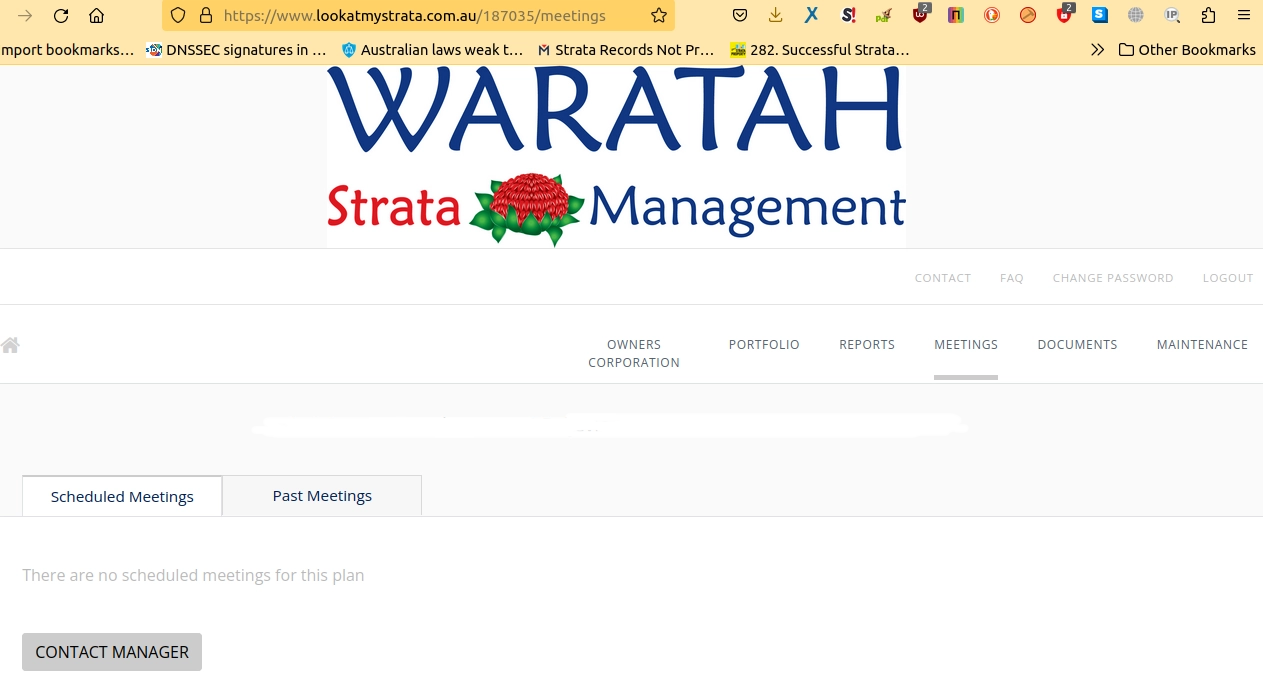Open Import bookmarks bookmark

[x=66, y=49]
